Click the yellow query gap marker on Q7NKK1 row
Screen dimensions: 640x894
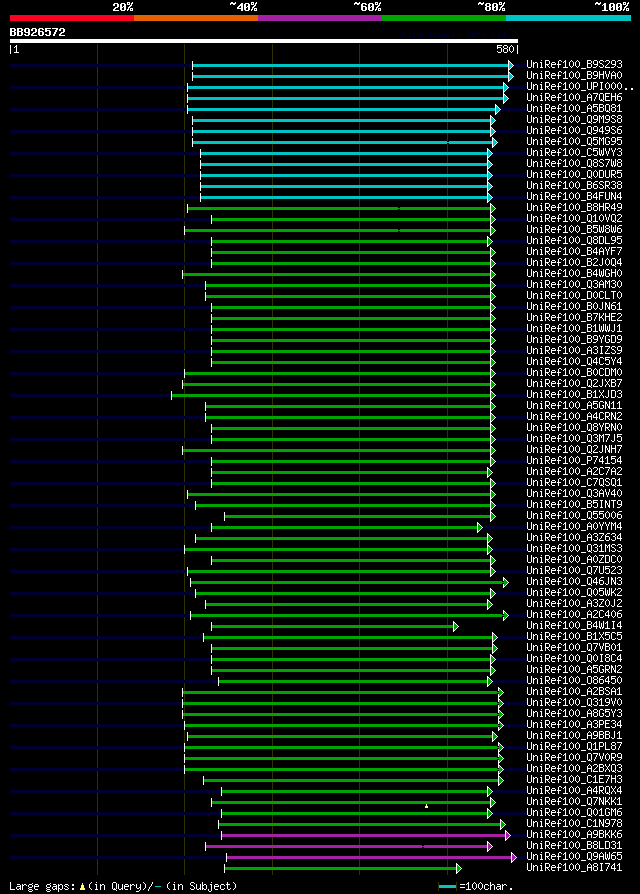(426, 806)
